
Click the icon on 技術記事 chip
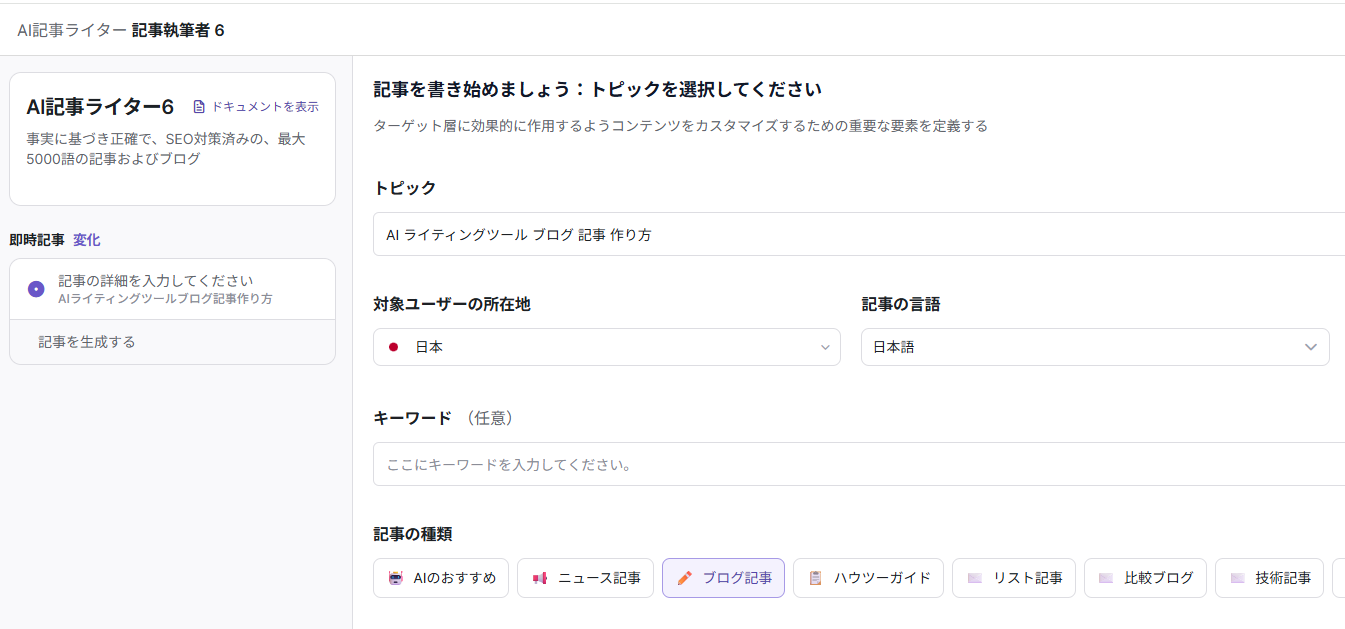click(x=1237, y=578)
